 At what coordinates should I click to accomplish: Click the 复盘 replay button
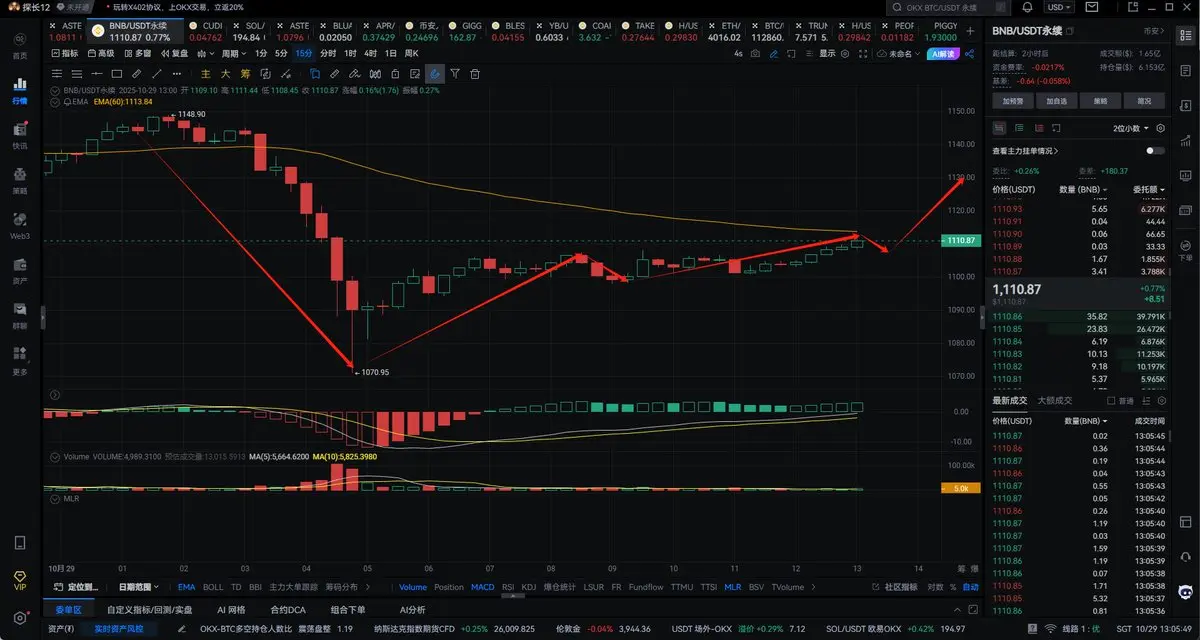click(x=174, y=53)
